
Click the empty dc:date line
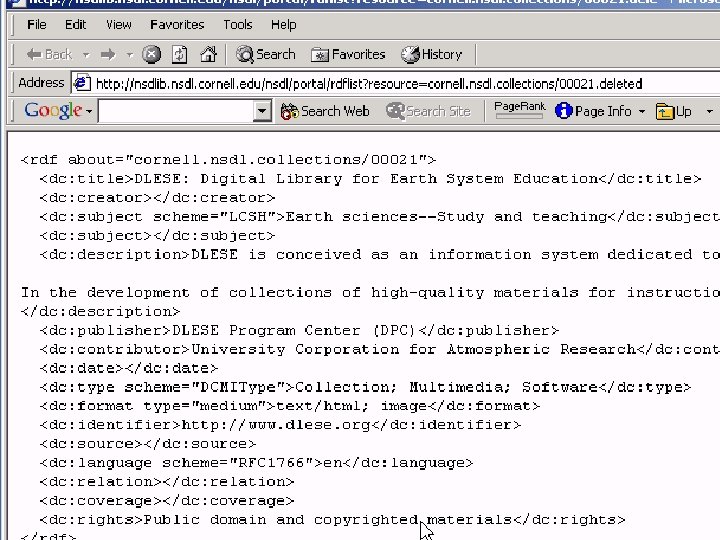[x=129, y=368]
